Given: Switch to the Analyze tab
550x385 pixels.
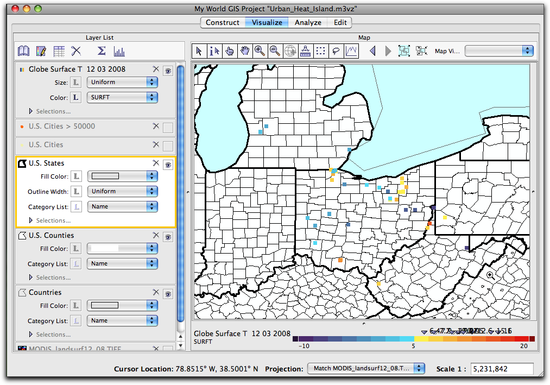Looking at the screenshot, I should point(308,22).
